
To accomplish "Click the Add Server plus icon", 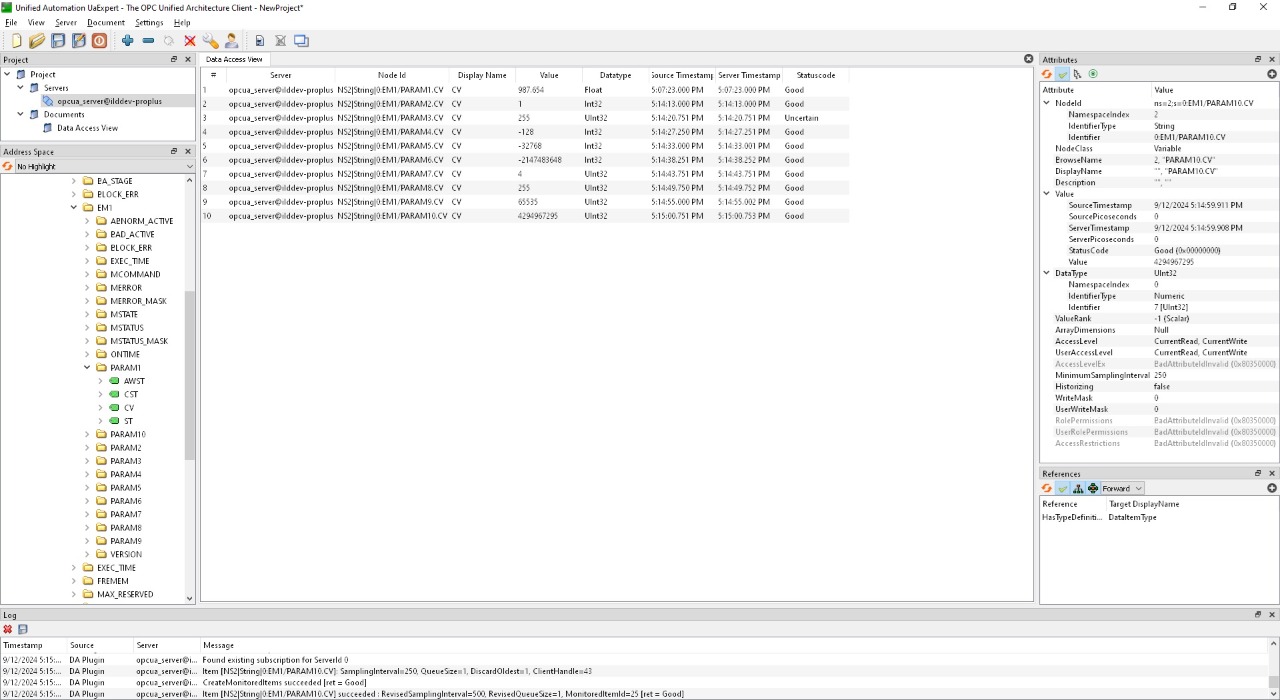I will pos(128,41).
